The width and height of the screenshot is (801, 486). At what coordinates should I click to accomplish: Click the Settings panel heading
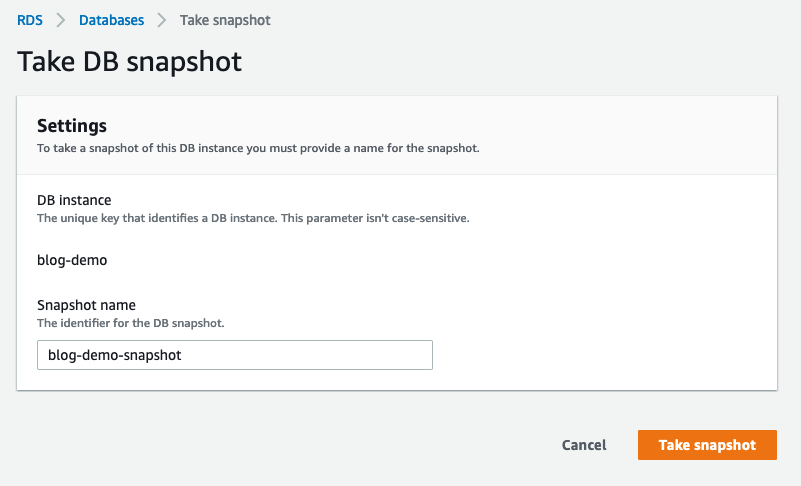coord(72,126)
